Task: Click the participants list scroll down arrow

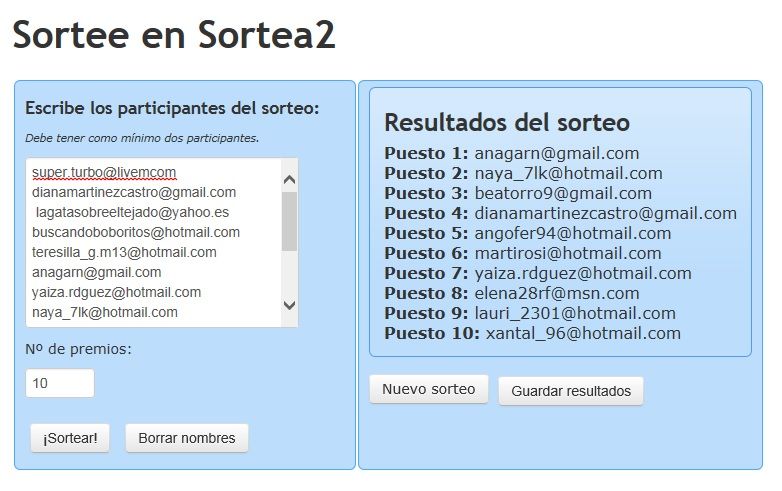Action: [289, 305]
